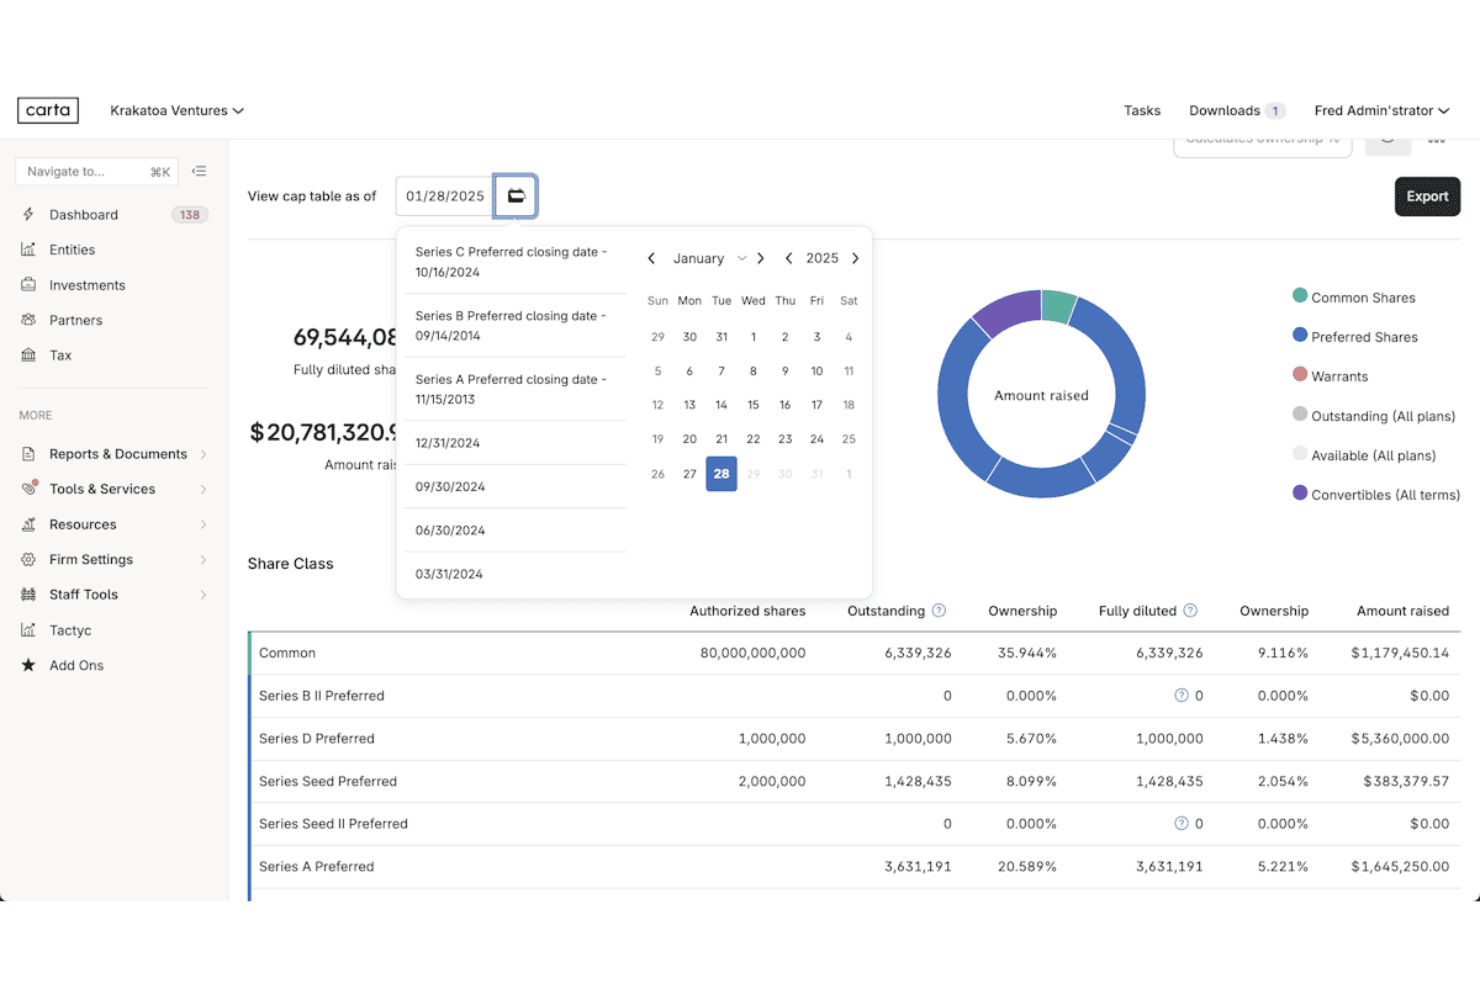The height and width of the screenshot is (987, 1480).
Task: Expand Tools & Services submenu
Action: pos(203,489)
